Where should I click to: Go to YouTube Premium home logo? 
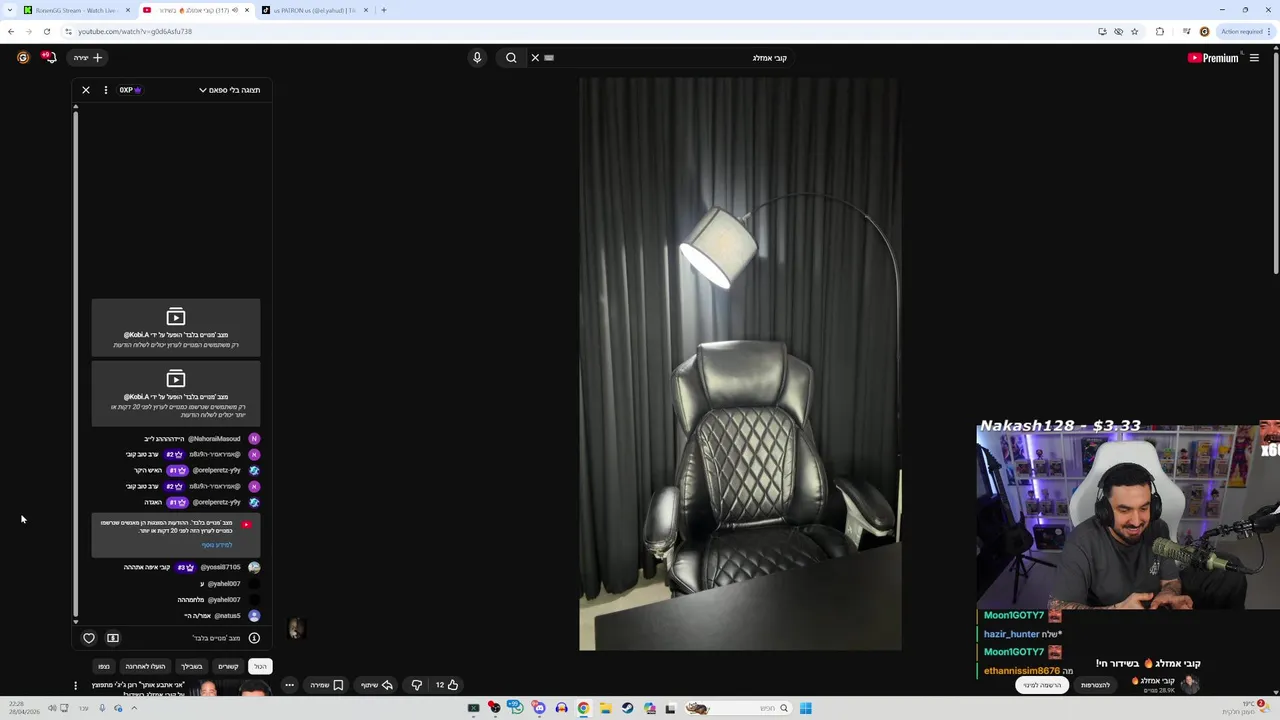point(1213,58)
